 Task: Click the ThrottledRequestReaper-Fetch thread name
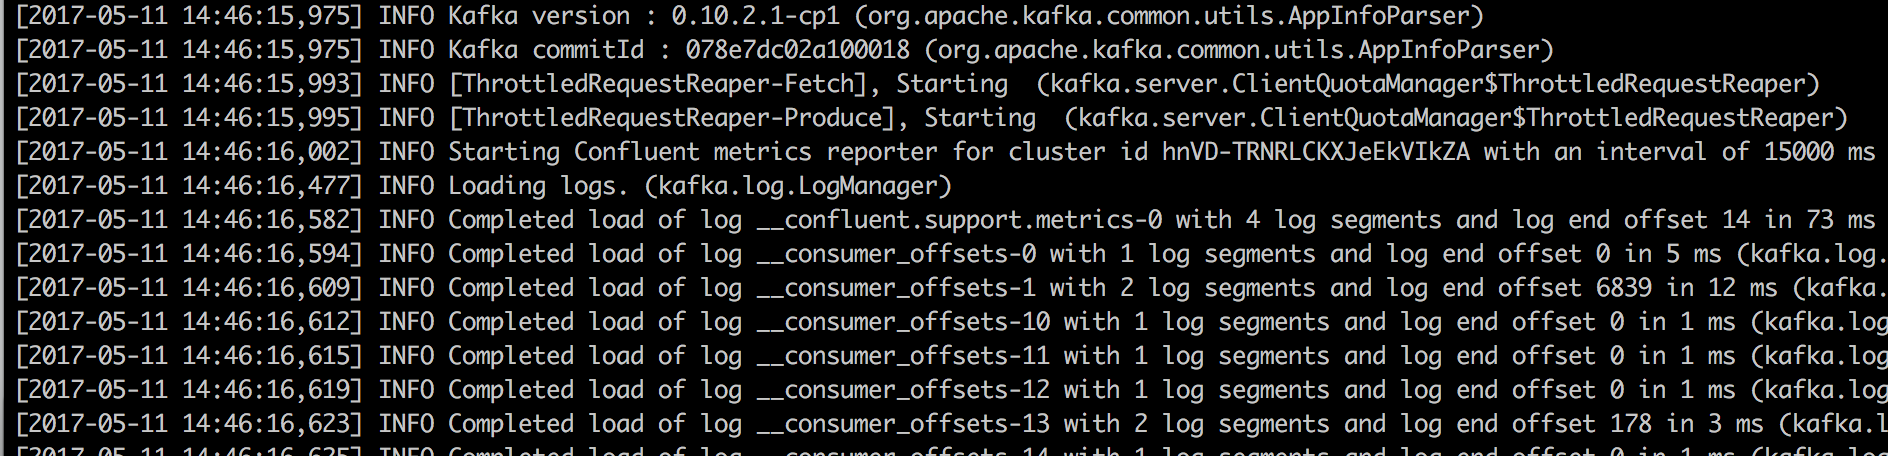click(x=658, y=84)
